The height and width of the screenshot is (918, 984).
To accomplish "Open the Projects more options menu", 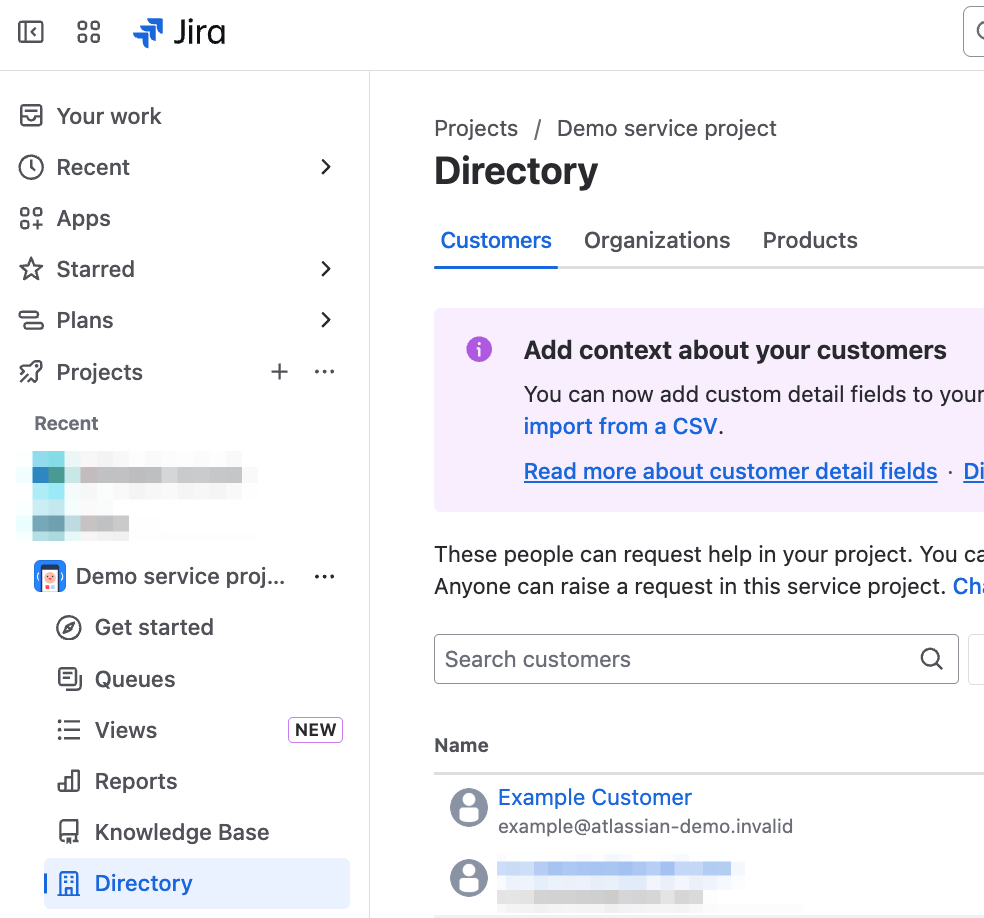I will pyautogui.click(x=324, y=371).
